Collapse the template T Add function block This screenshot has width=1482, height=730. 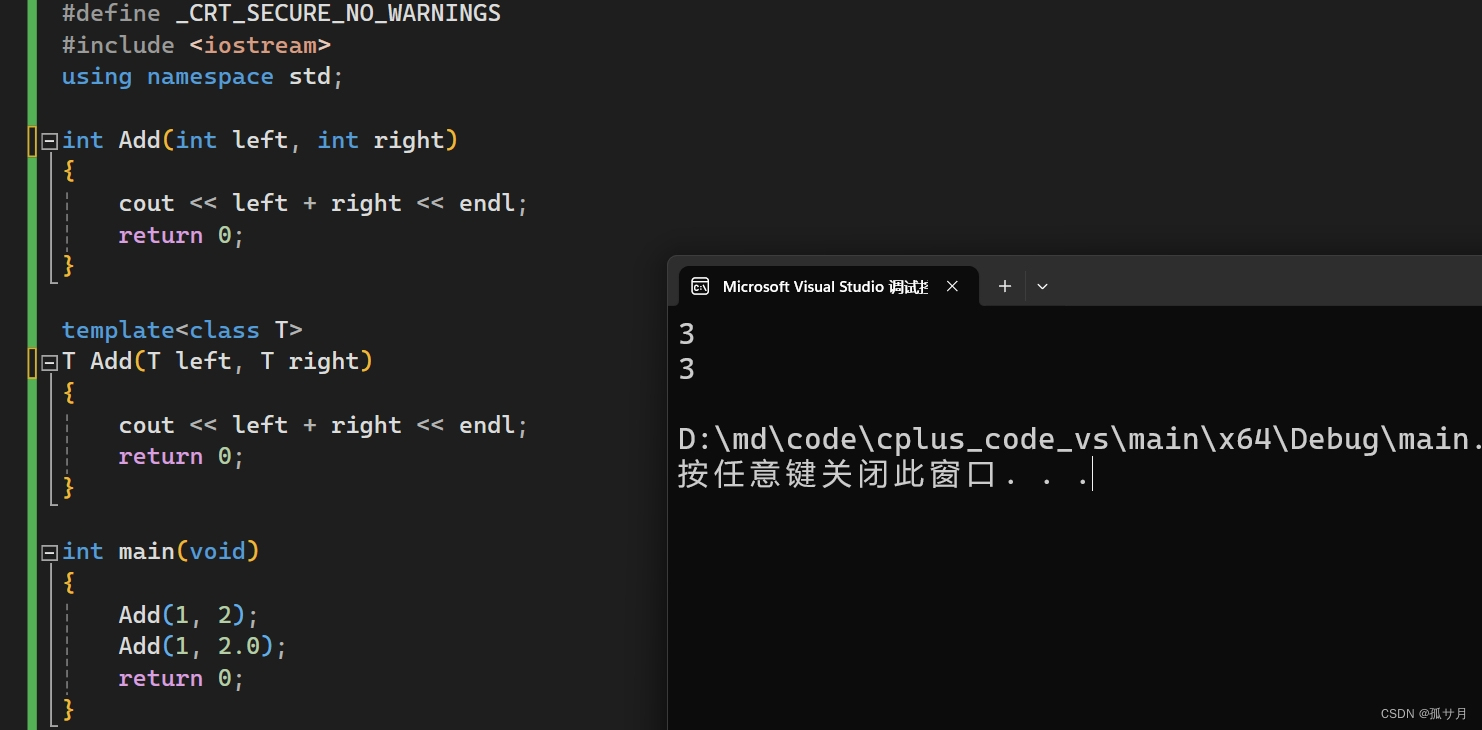[50, 363]
